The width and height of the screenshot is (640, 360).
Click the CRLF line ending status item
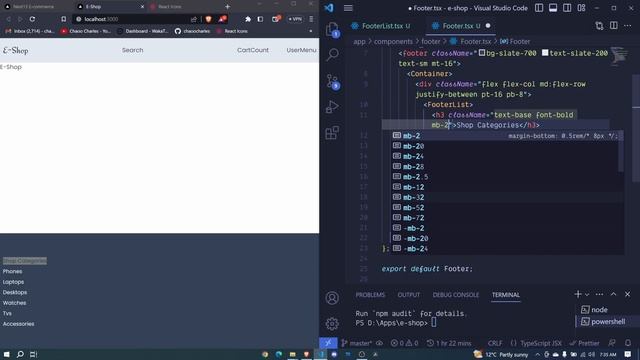(495, 343)
